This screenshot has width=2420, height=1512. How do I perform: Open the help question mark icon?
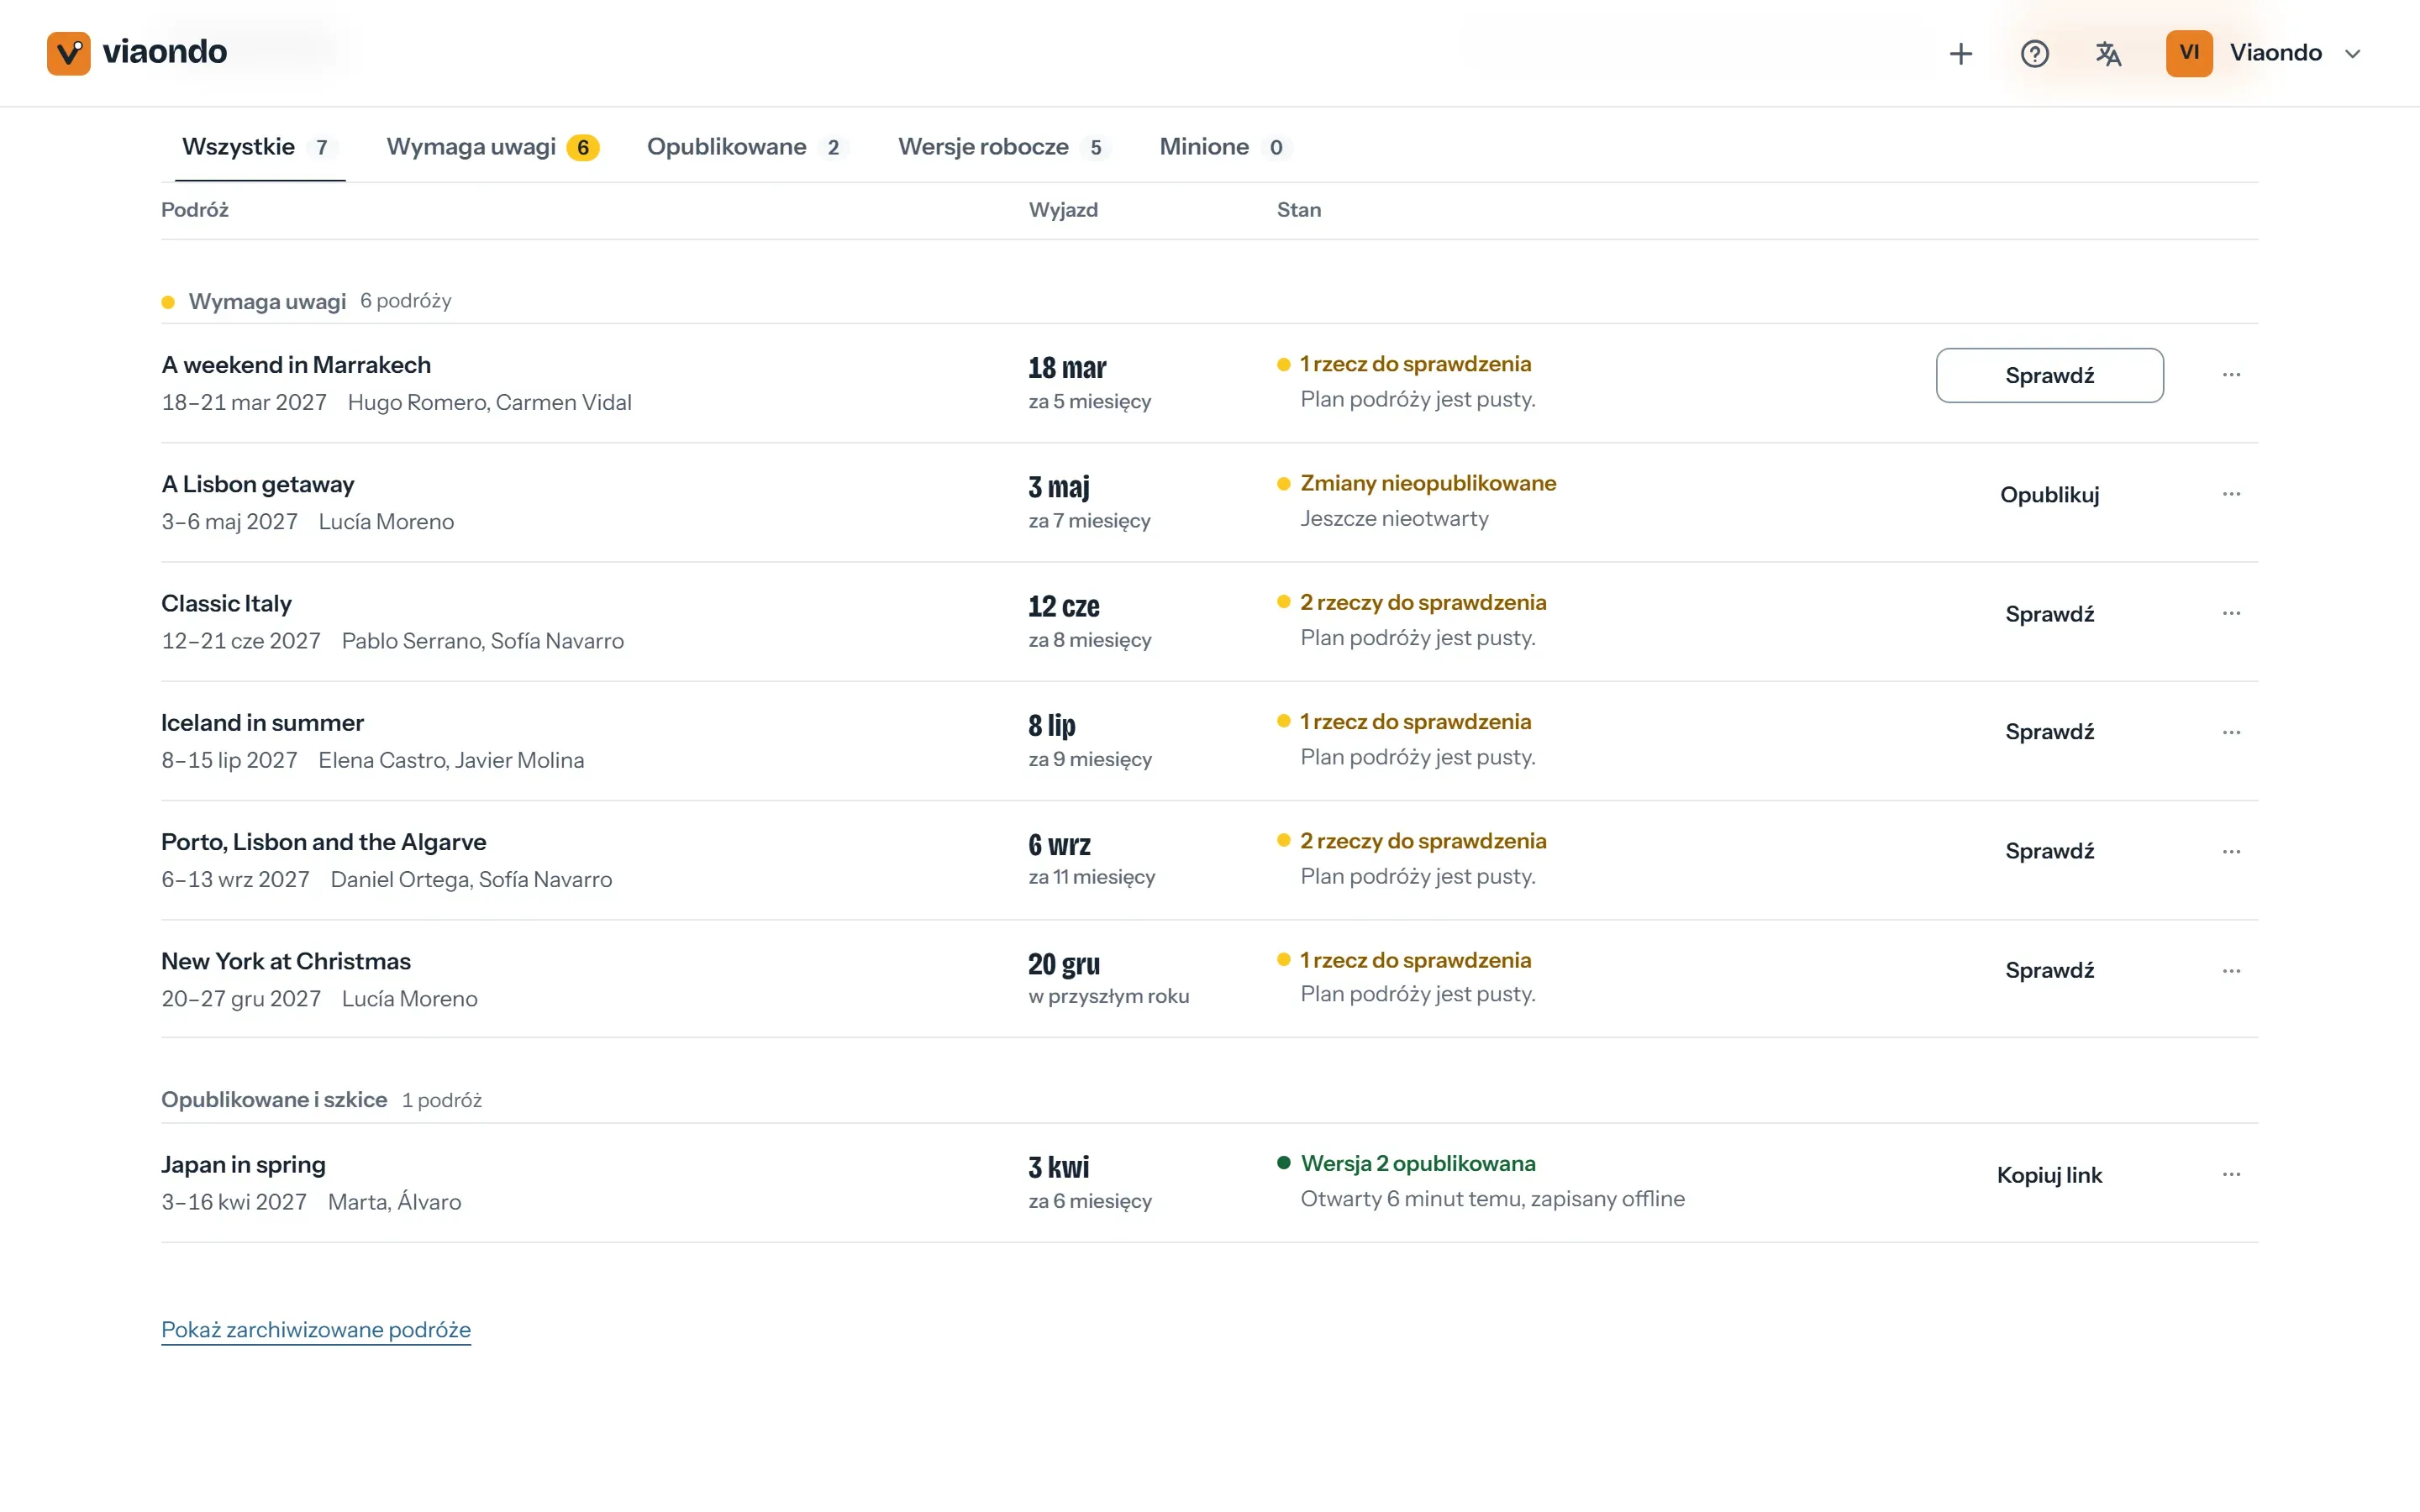coord(2034,53)
